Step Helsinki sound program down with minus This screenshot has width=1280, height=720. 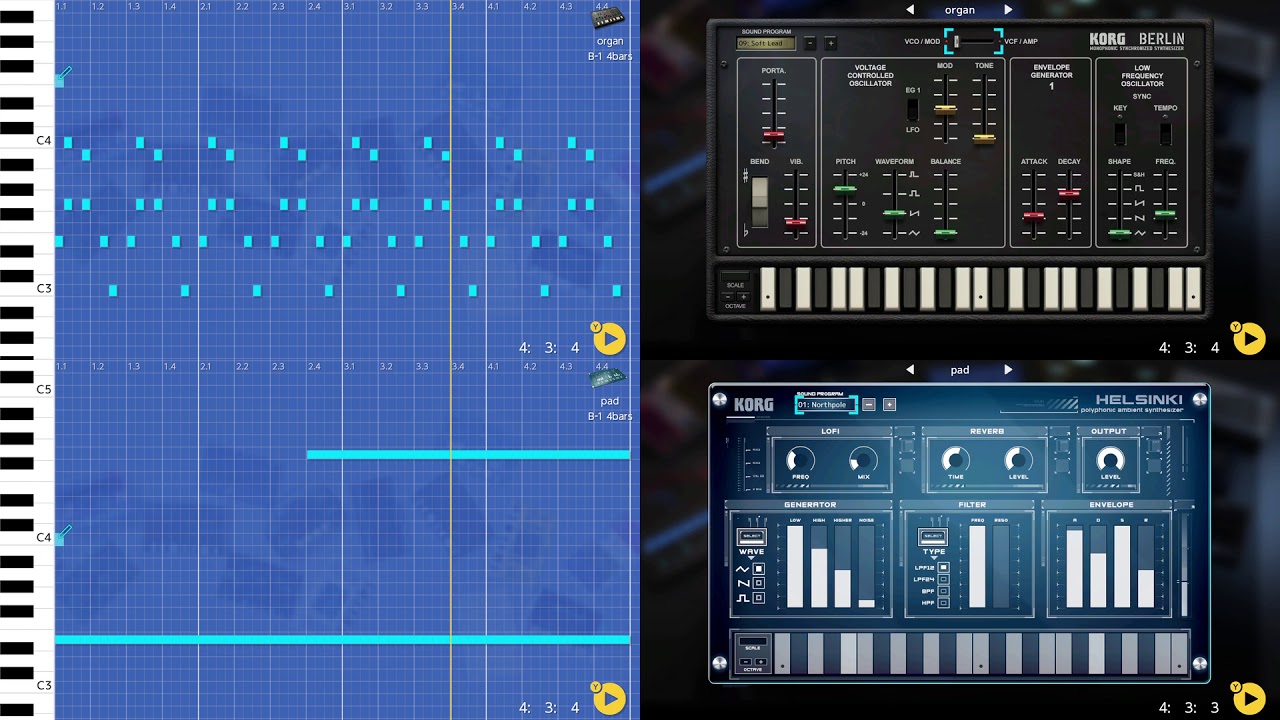tap(869, 405)
